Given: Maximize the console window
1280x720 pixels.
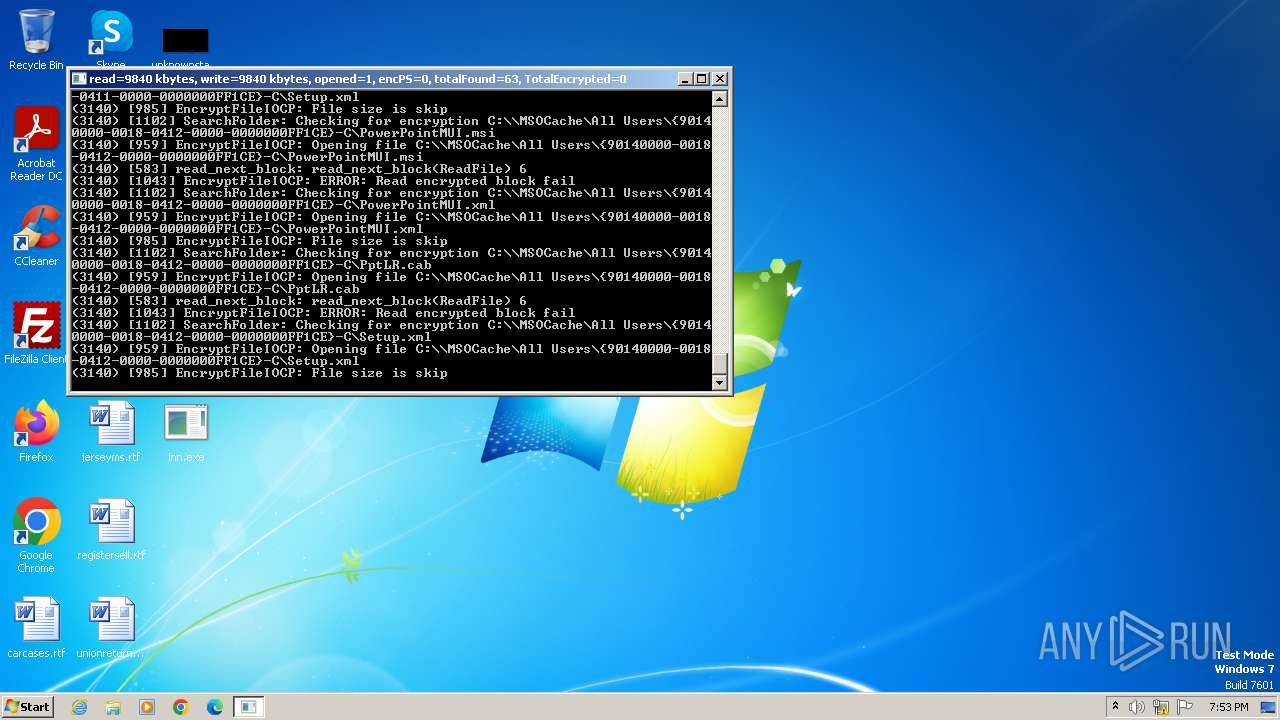Looking at the screenshot, I should coord(702,79).
